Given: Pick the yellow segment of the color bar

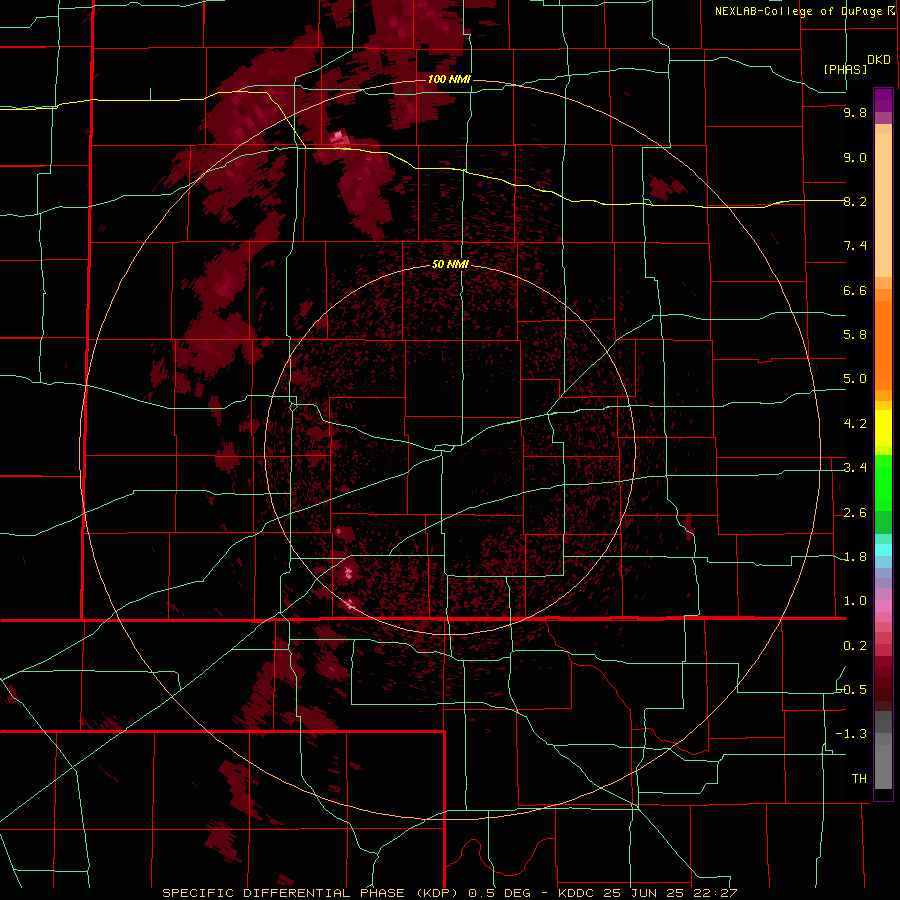Looking at the screenshot, I should click(883, 427).
